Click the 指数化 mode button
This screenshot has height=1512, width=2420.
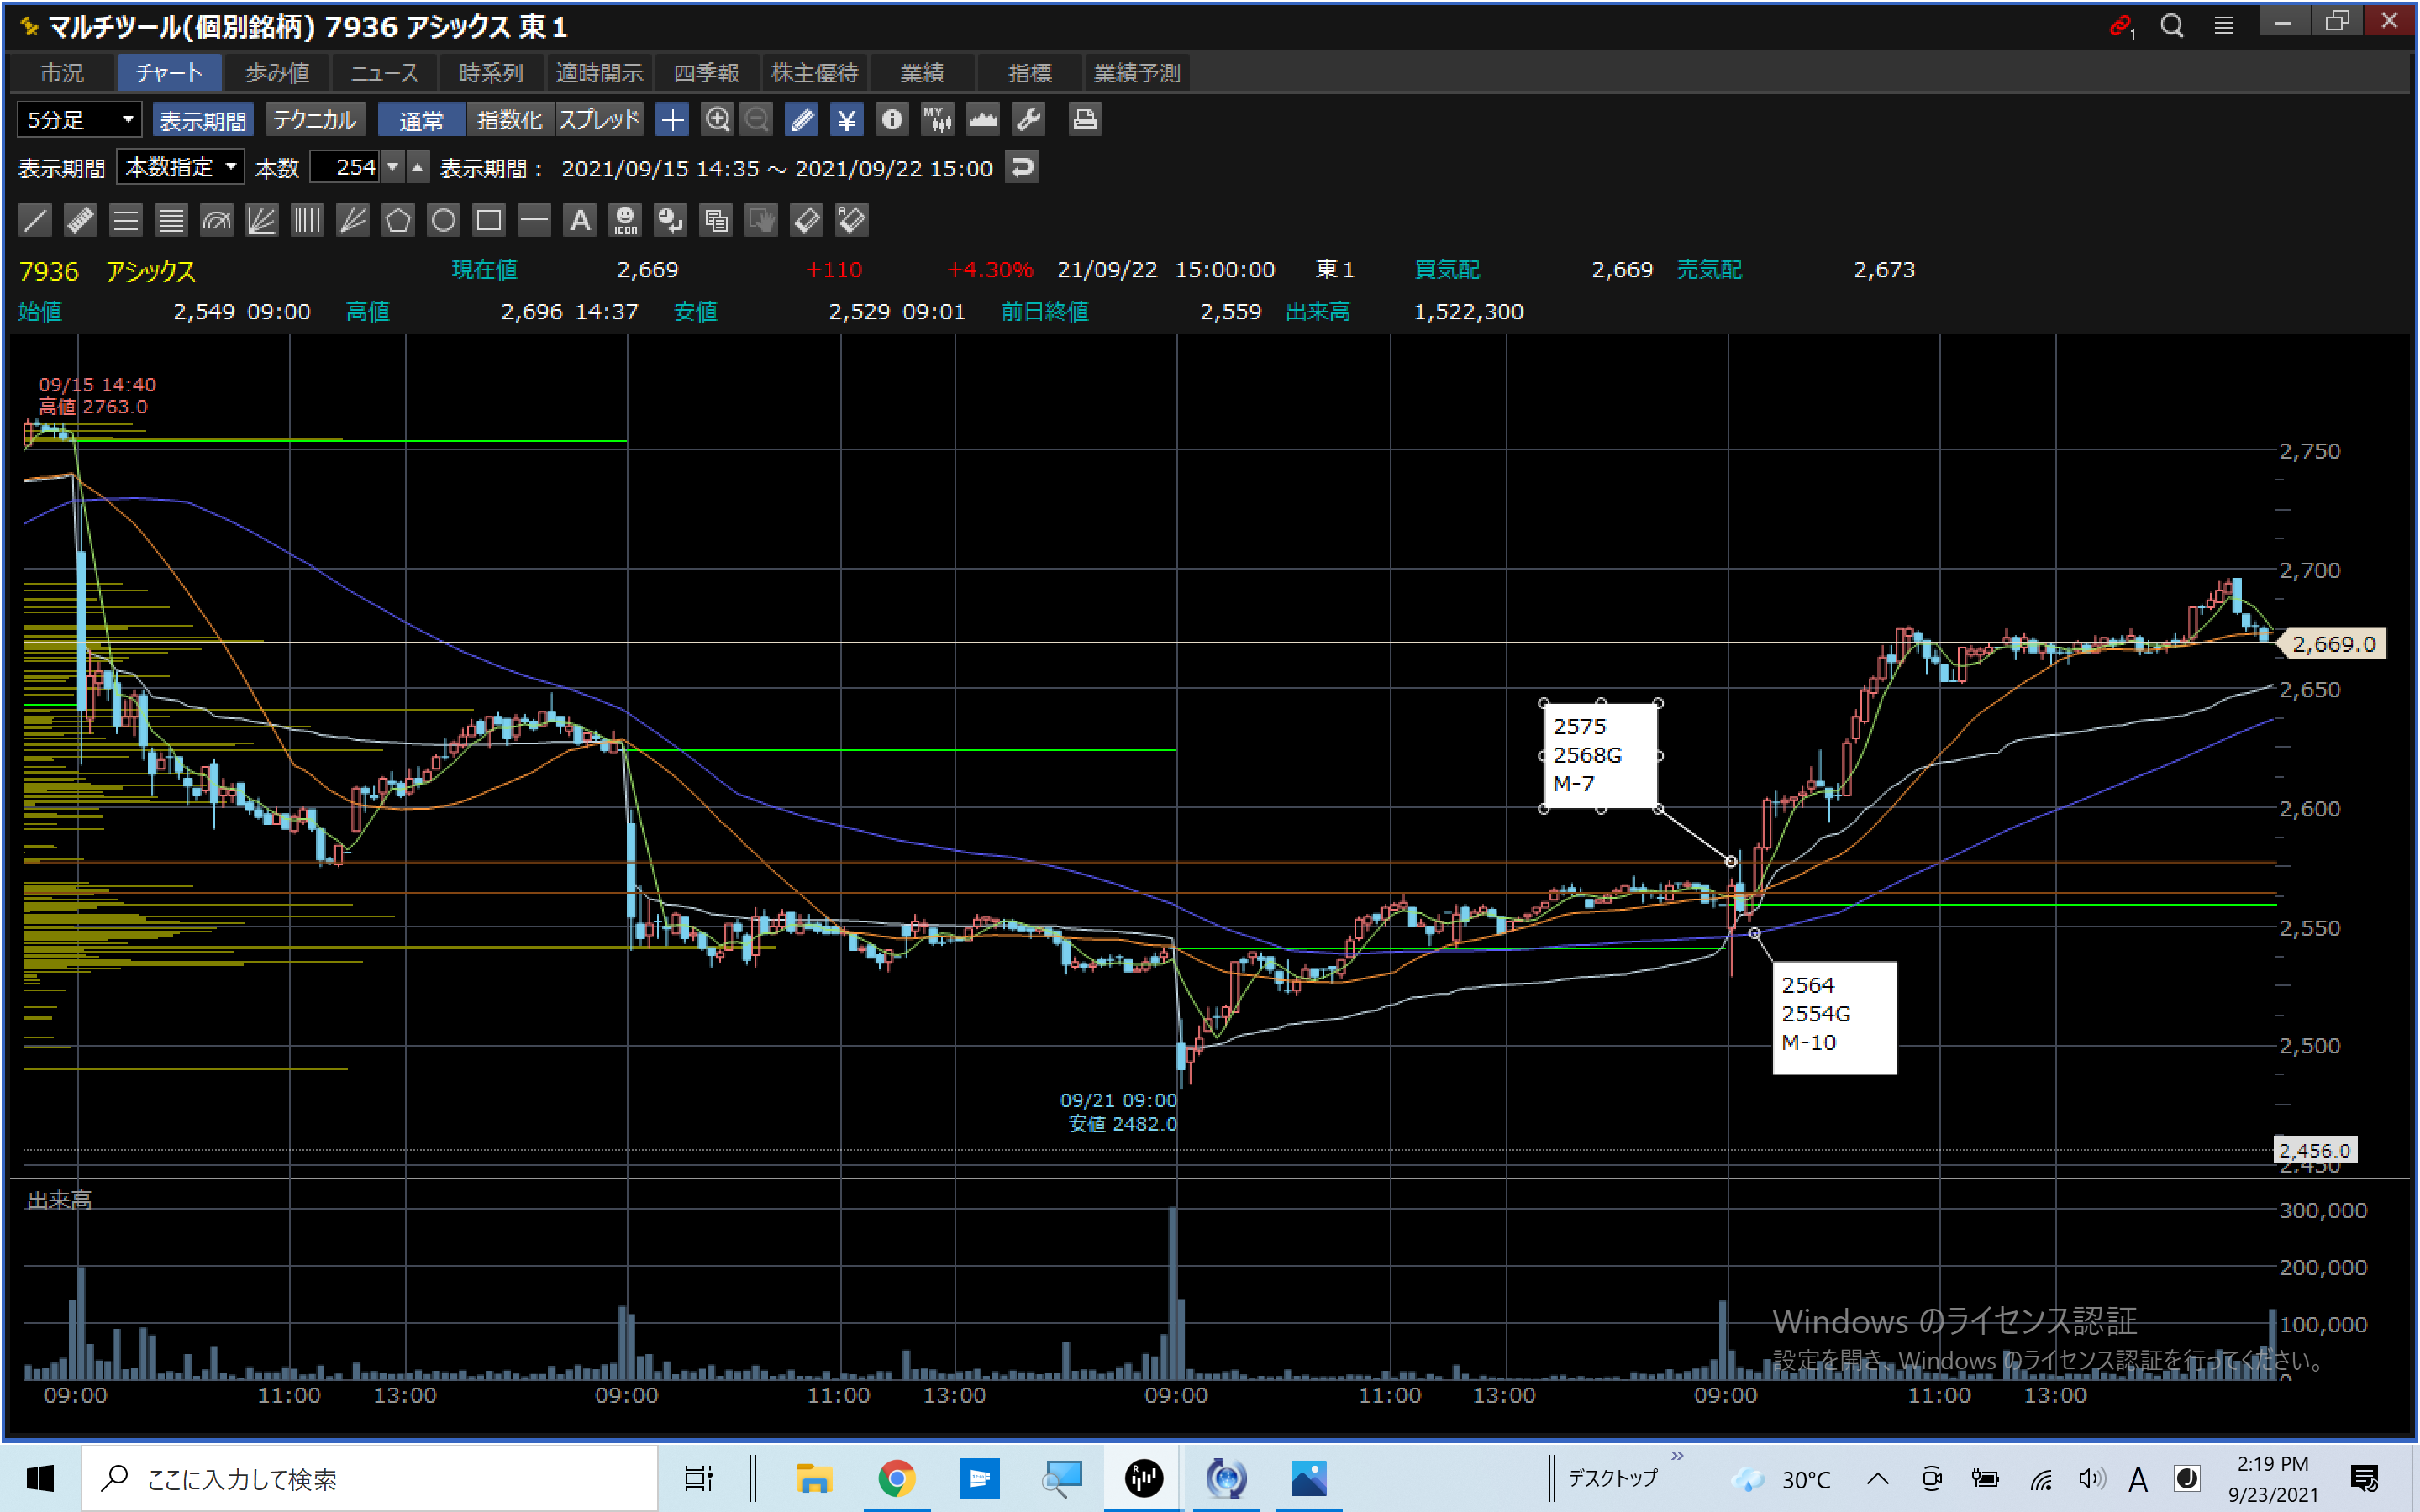click(509, 120)
